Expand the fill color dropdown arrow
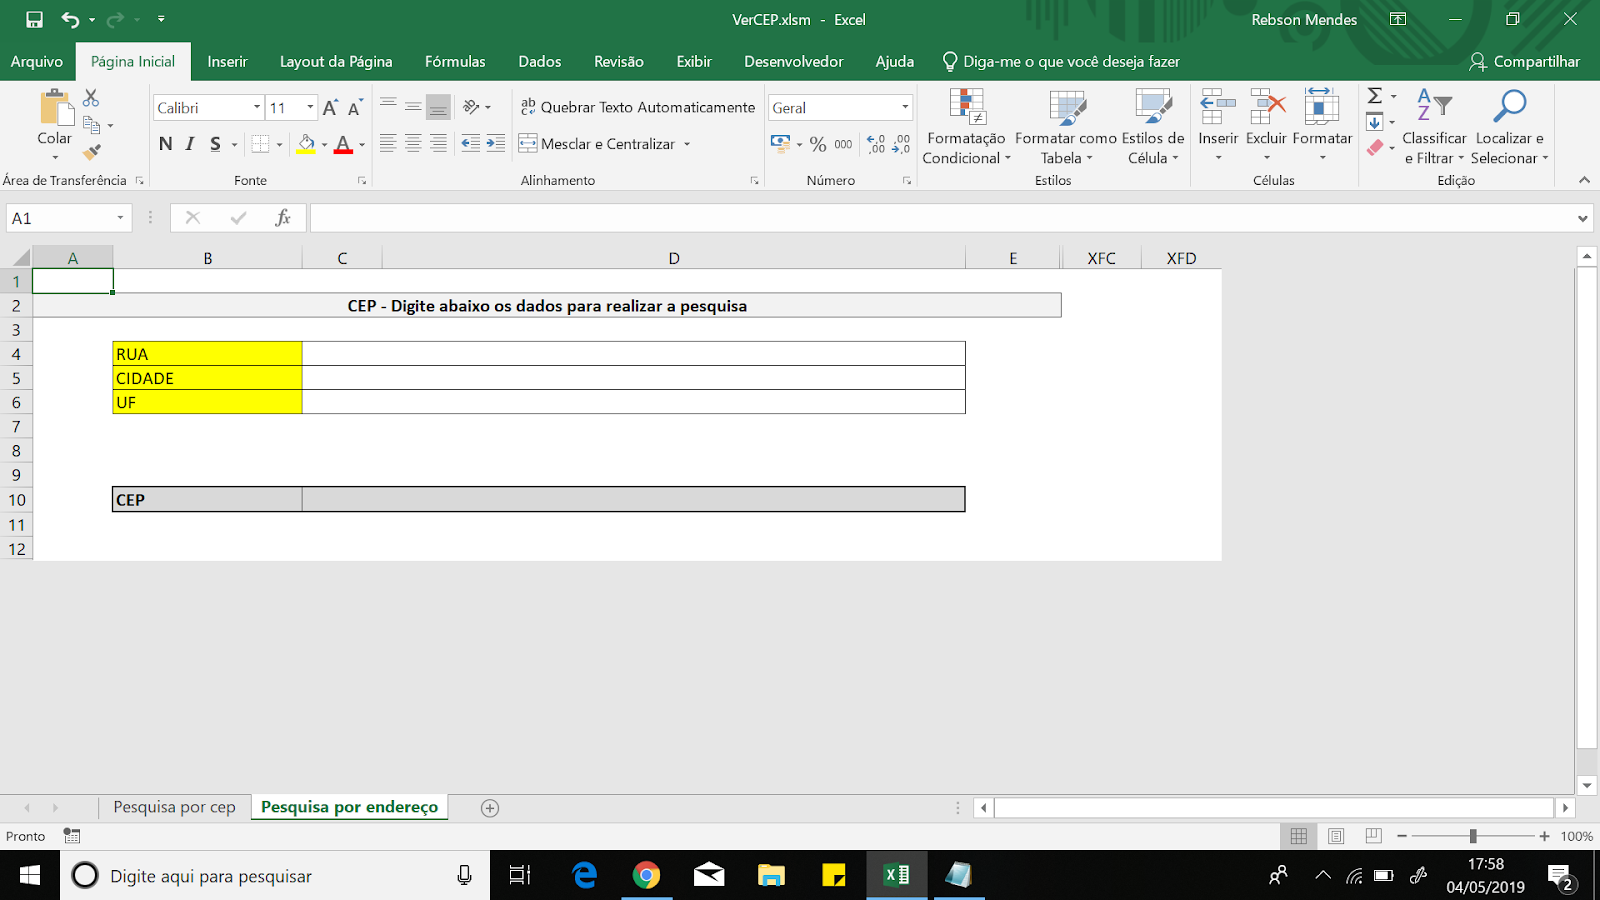The width and height of the screenshot is (1600, 900). [x=322, y=144]
